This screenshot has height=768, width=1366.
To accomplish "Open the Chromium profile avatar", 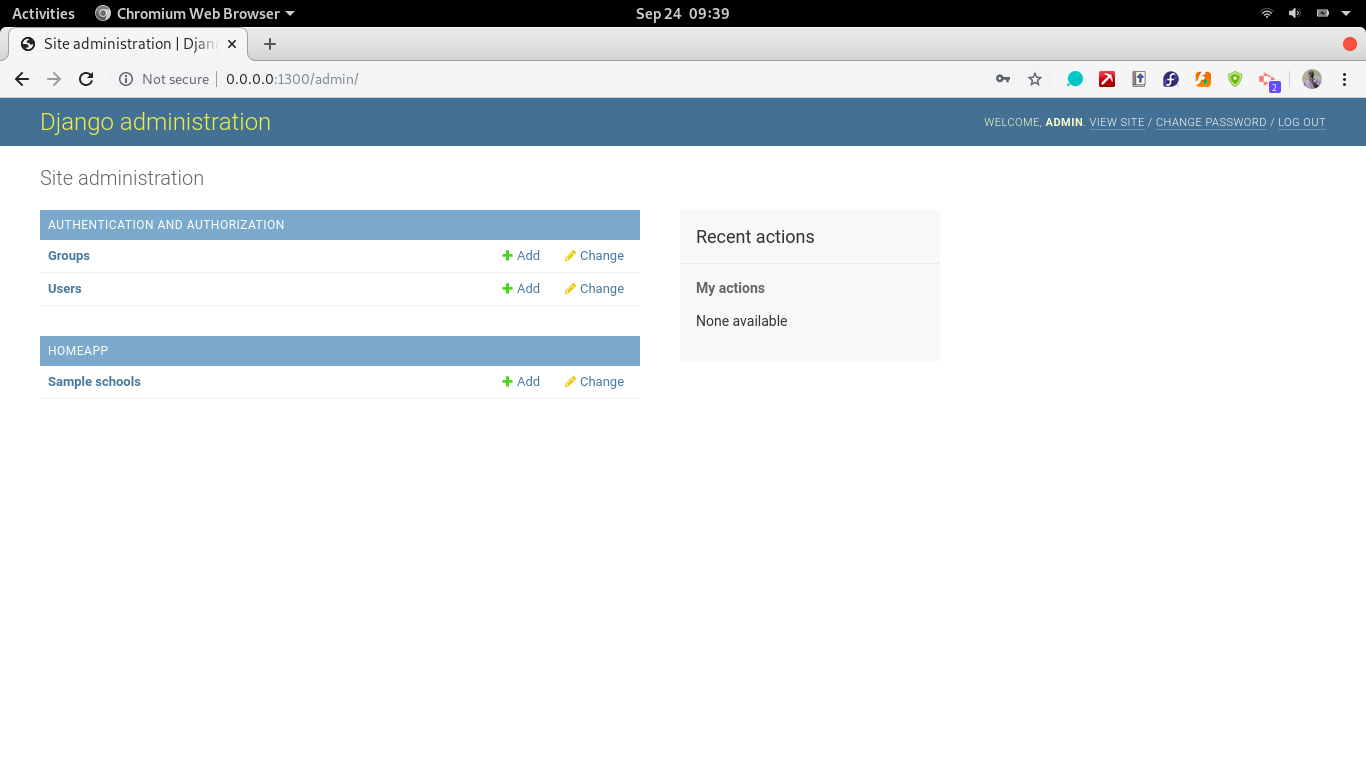I will tap(1312, 79).
